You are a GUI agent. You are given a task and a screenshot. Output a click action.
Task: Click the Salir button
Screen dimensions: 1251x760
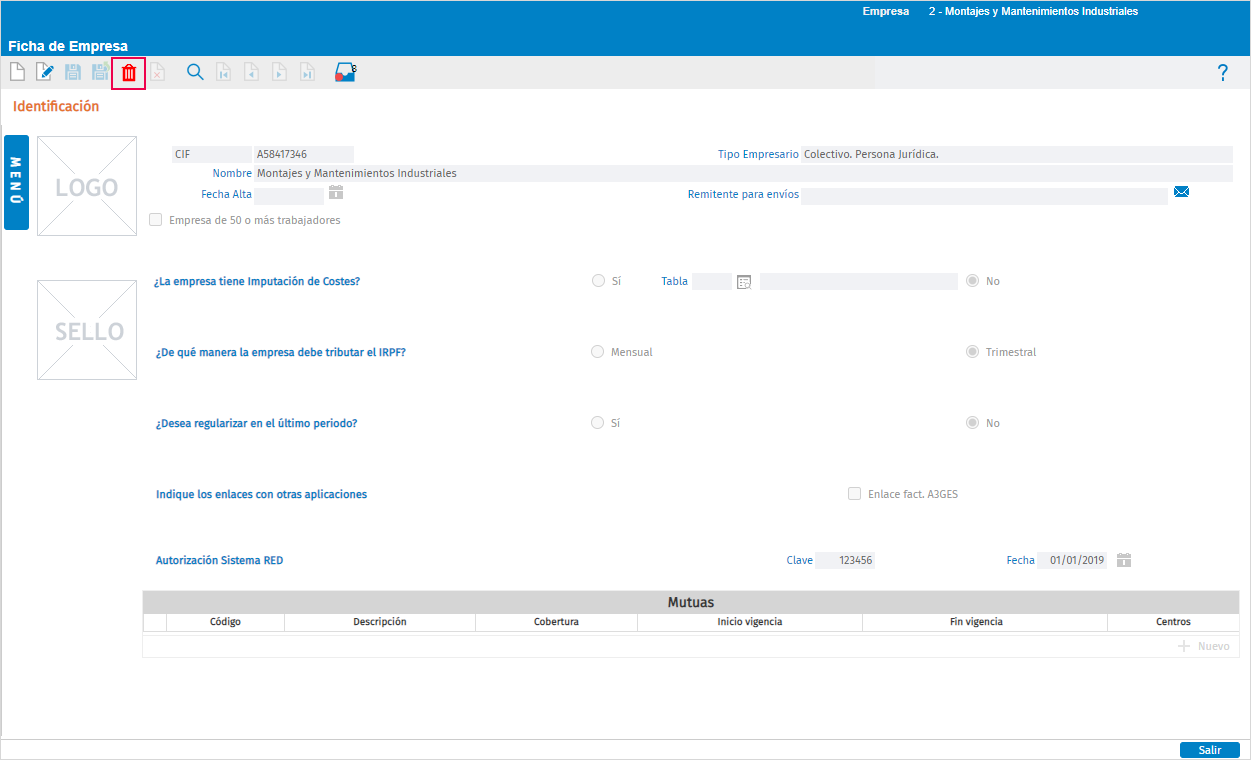1210,750
